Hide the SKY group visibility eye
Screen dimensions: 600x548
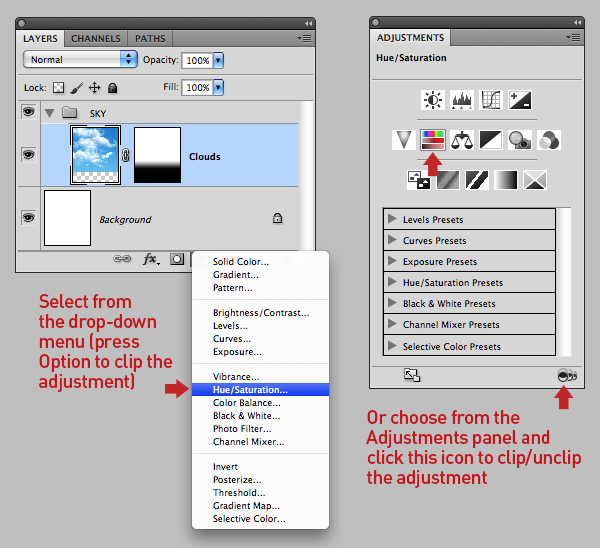click(28, 112)
